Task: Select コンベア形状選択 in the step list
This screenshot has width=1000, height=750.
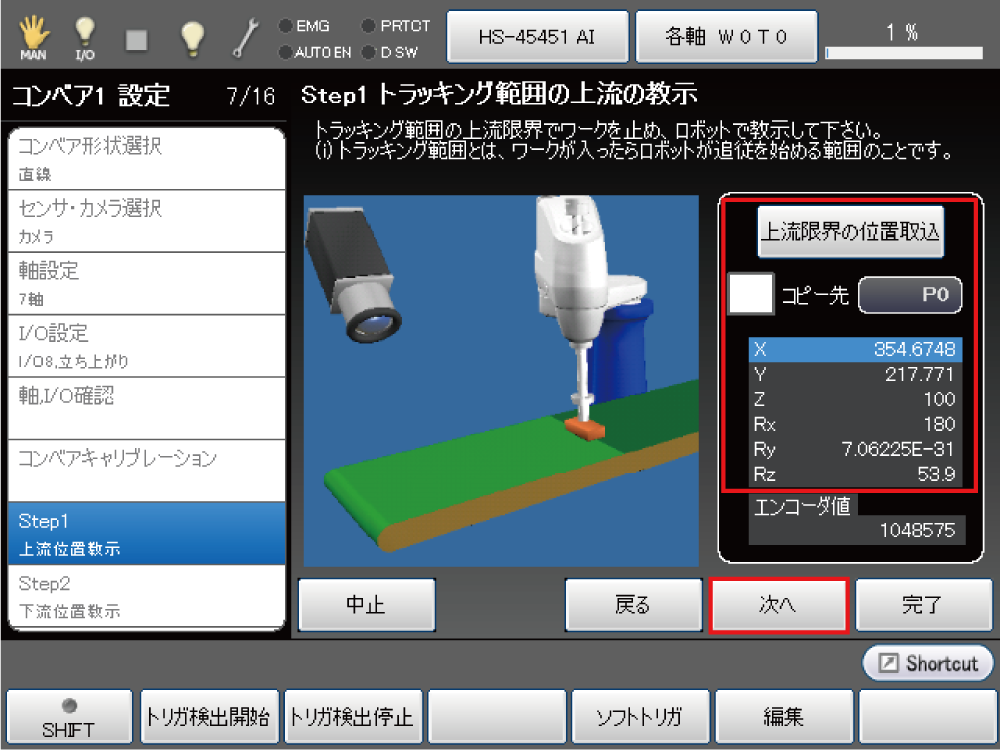Action: [146, 159]
